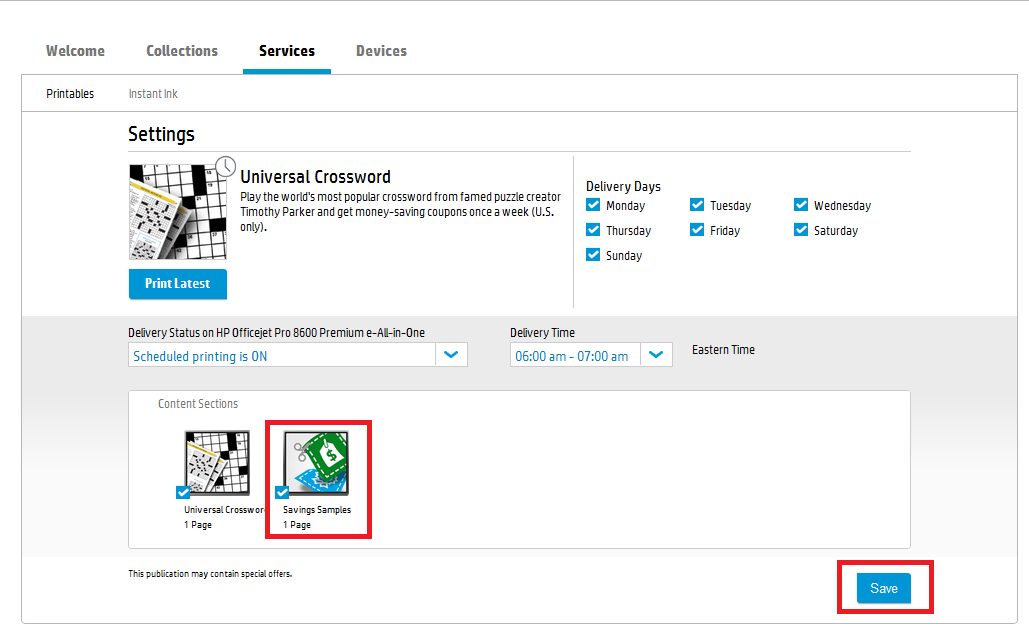Go to the Devices tab

(x=381, y=51)
